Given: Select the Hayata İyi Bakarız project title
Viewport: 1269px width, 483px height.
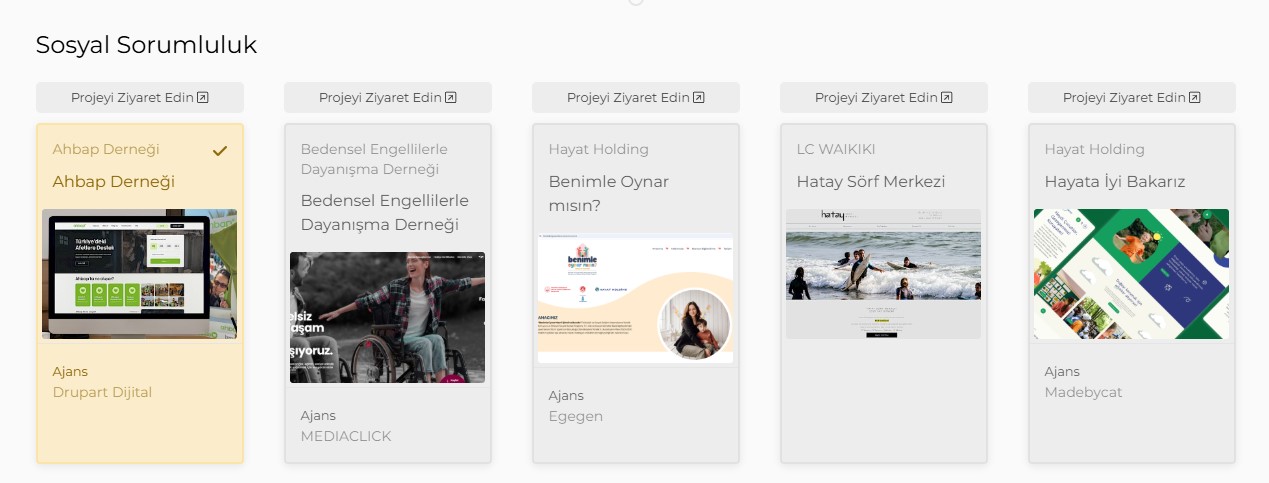Looking at the screenshot, I should pyautogui.click(x=1115, y=182).
